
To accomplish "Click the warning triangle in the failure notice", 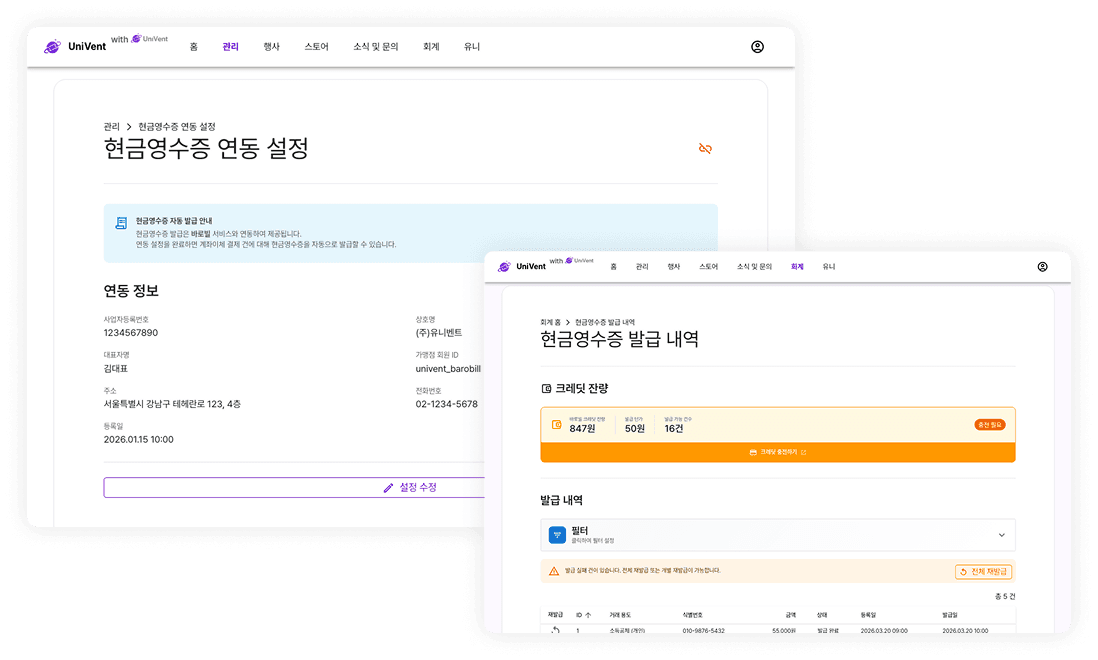I will point(554,570).
